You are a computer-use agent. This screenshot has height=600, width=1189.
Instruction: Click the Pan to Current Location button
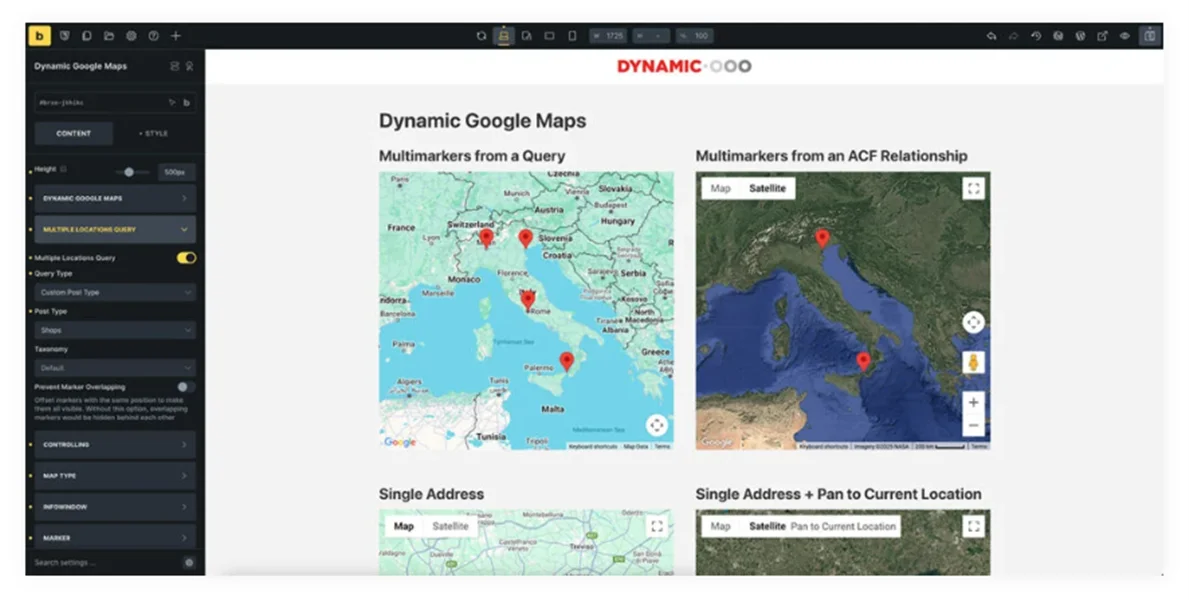[843, 526]
